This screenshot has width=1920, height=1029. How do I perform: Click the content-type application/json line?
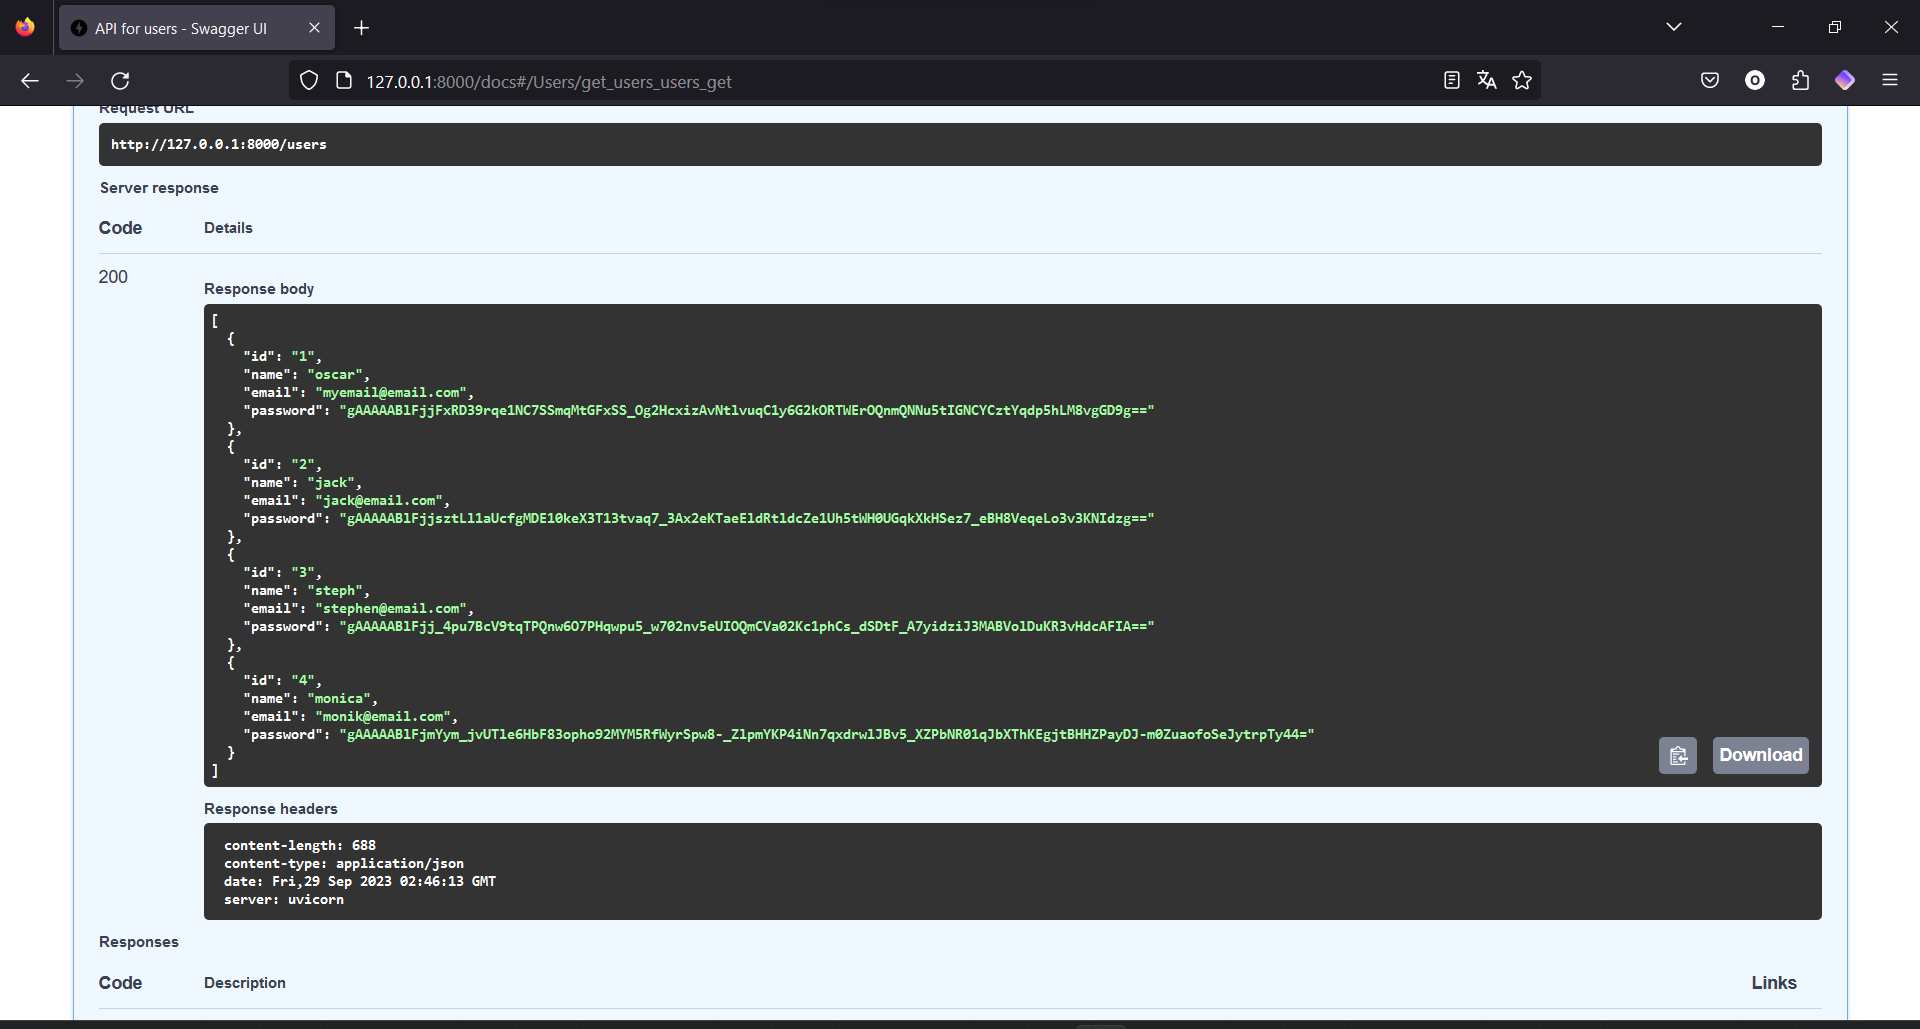(344, 864)
